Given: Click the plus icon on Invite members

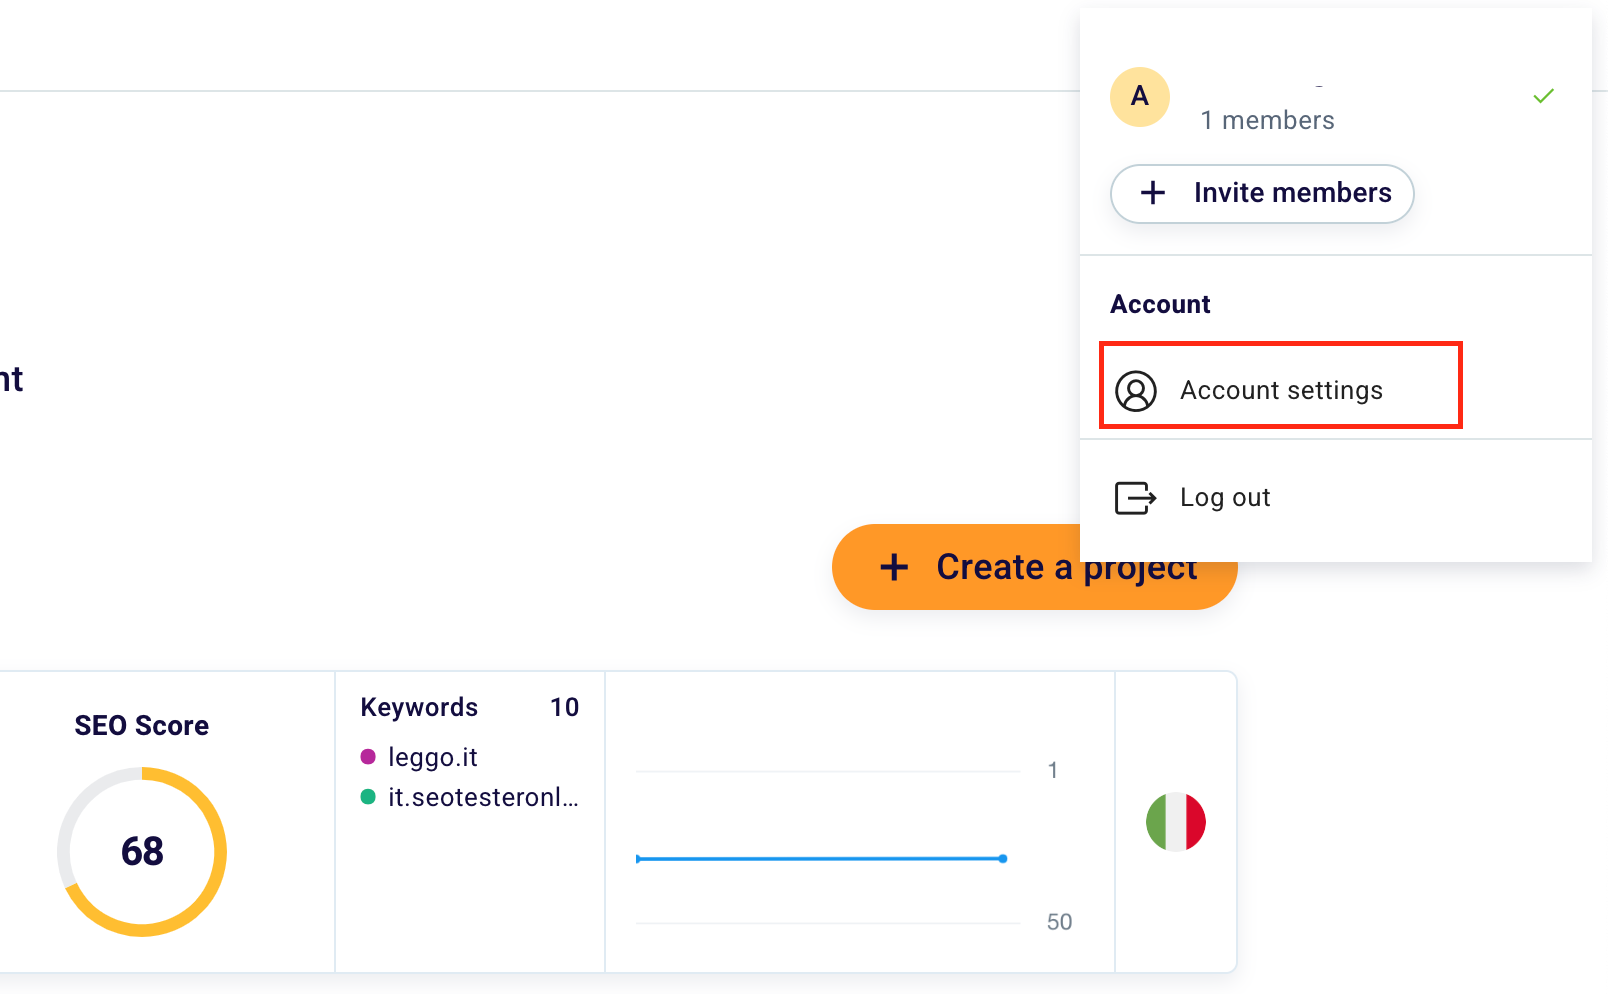Looking at the screenshot, I should [x=1153, y=193].
